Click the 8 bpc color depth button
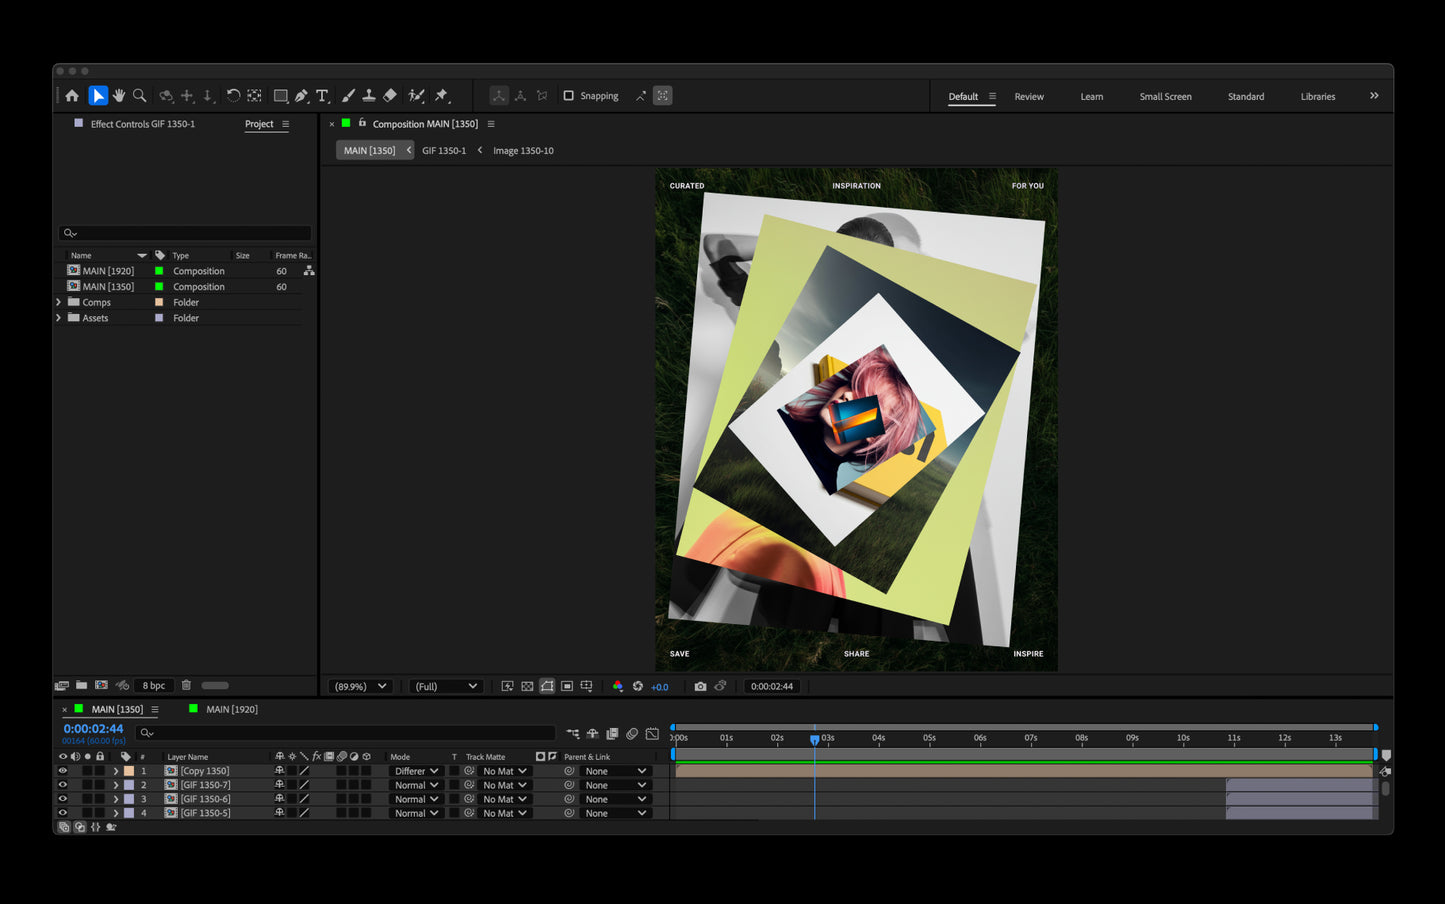The width and height of the screenshot is (1445, 904). tap(154, 685)
